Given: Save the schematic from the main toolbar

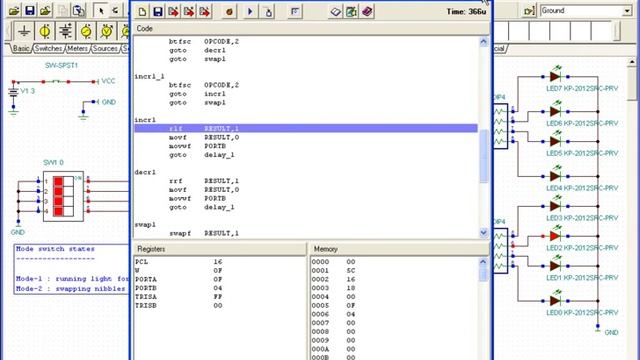Looking at the screenshot, I should (30, 11).
